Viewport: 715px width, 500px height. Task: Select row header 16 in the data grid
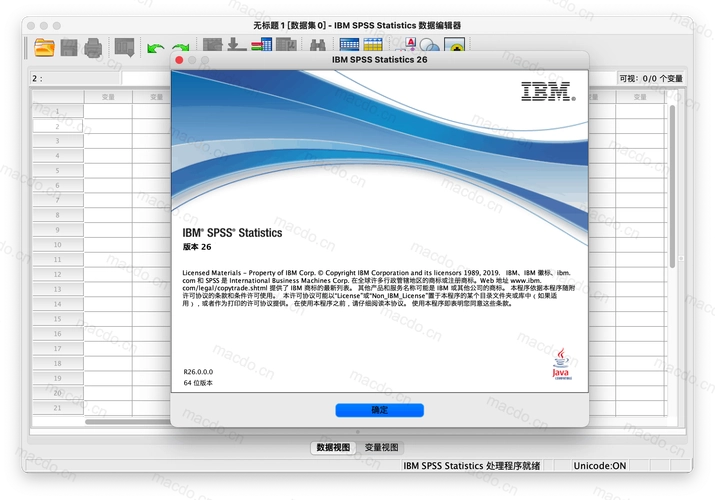[x=57, y=334]
